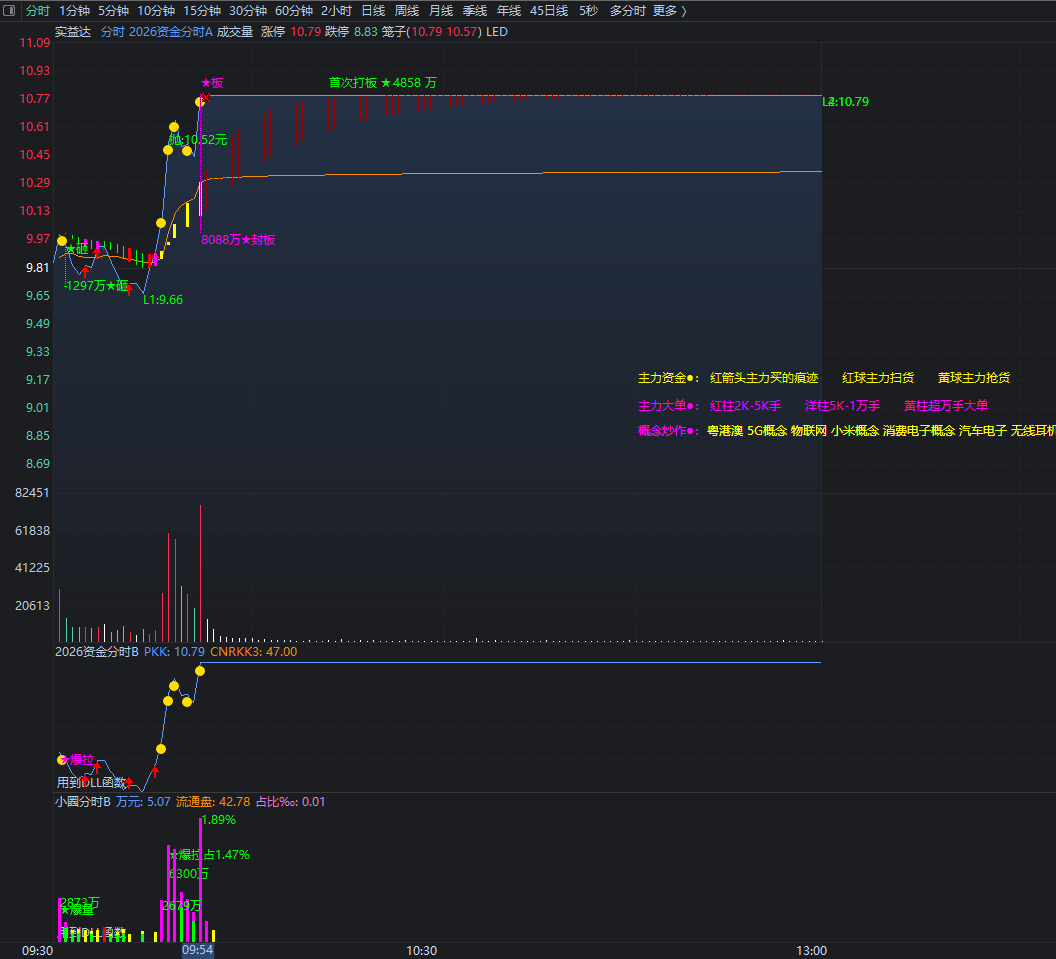Select the 30分钟 timeframe tab

[248, 11]
